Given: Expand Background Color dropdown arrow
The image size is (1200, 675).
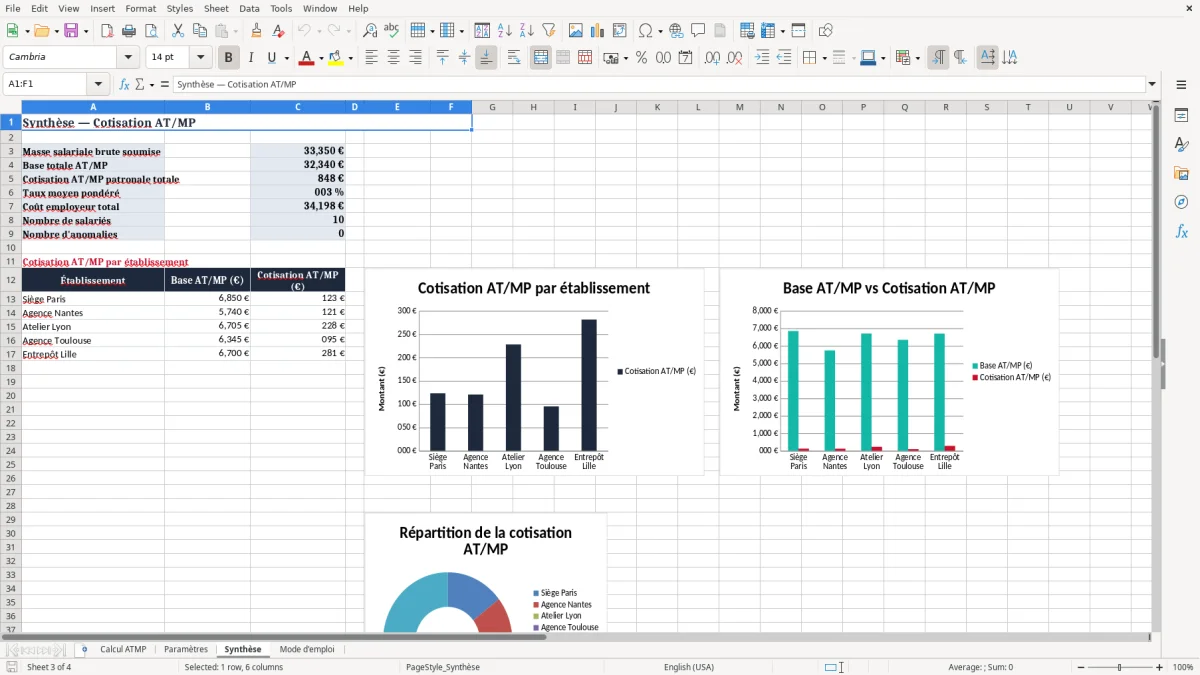Looking at the screenshot, I should tap(350, 58).
